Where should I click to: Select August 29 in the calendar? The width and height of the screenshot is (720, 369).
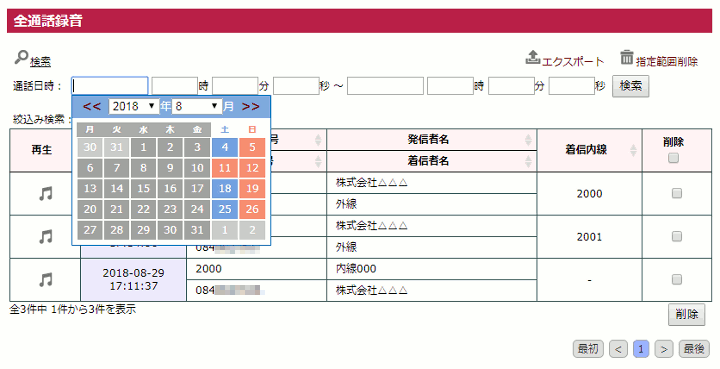144,230
